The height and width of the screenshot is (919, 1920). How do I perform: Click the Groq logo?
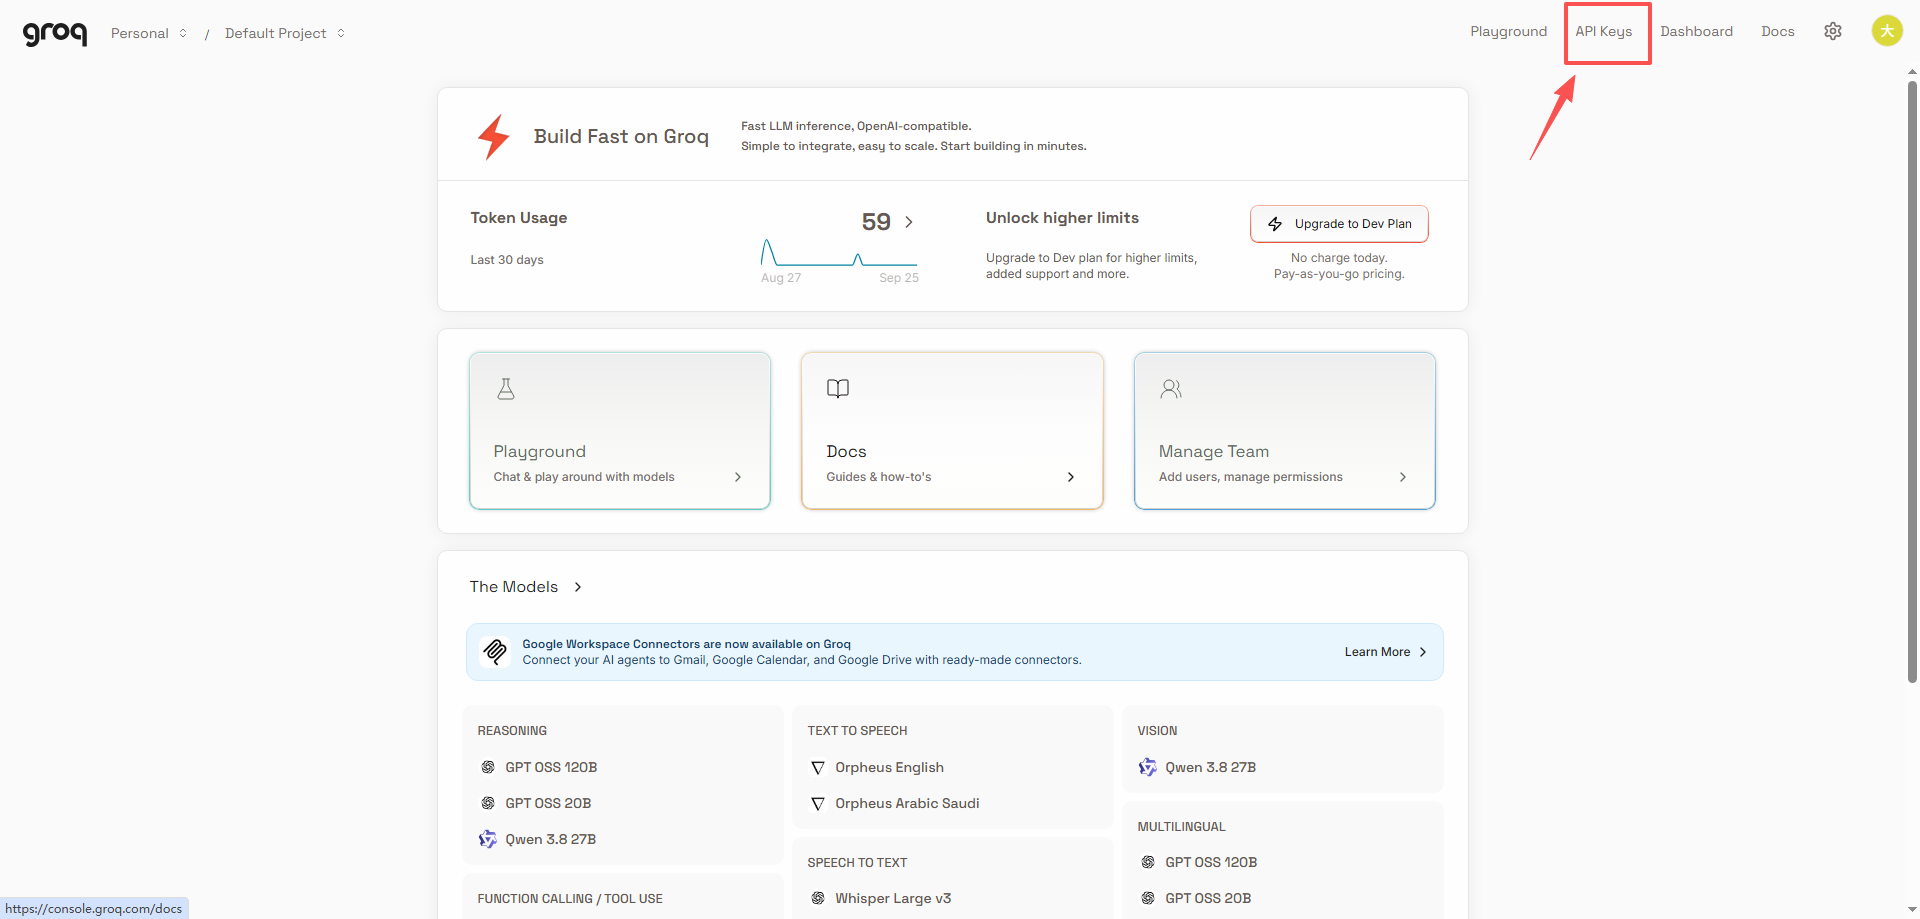click(55, 33)
